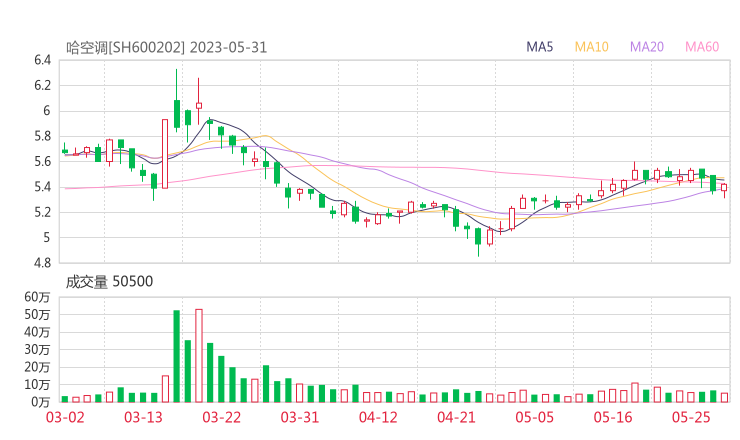Click the chart title 哈空调[SH600202] 2023-05-31
Viewport: 740px width, 440px height.
[x=166, y=48]
